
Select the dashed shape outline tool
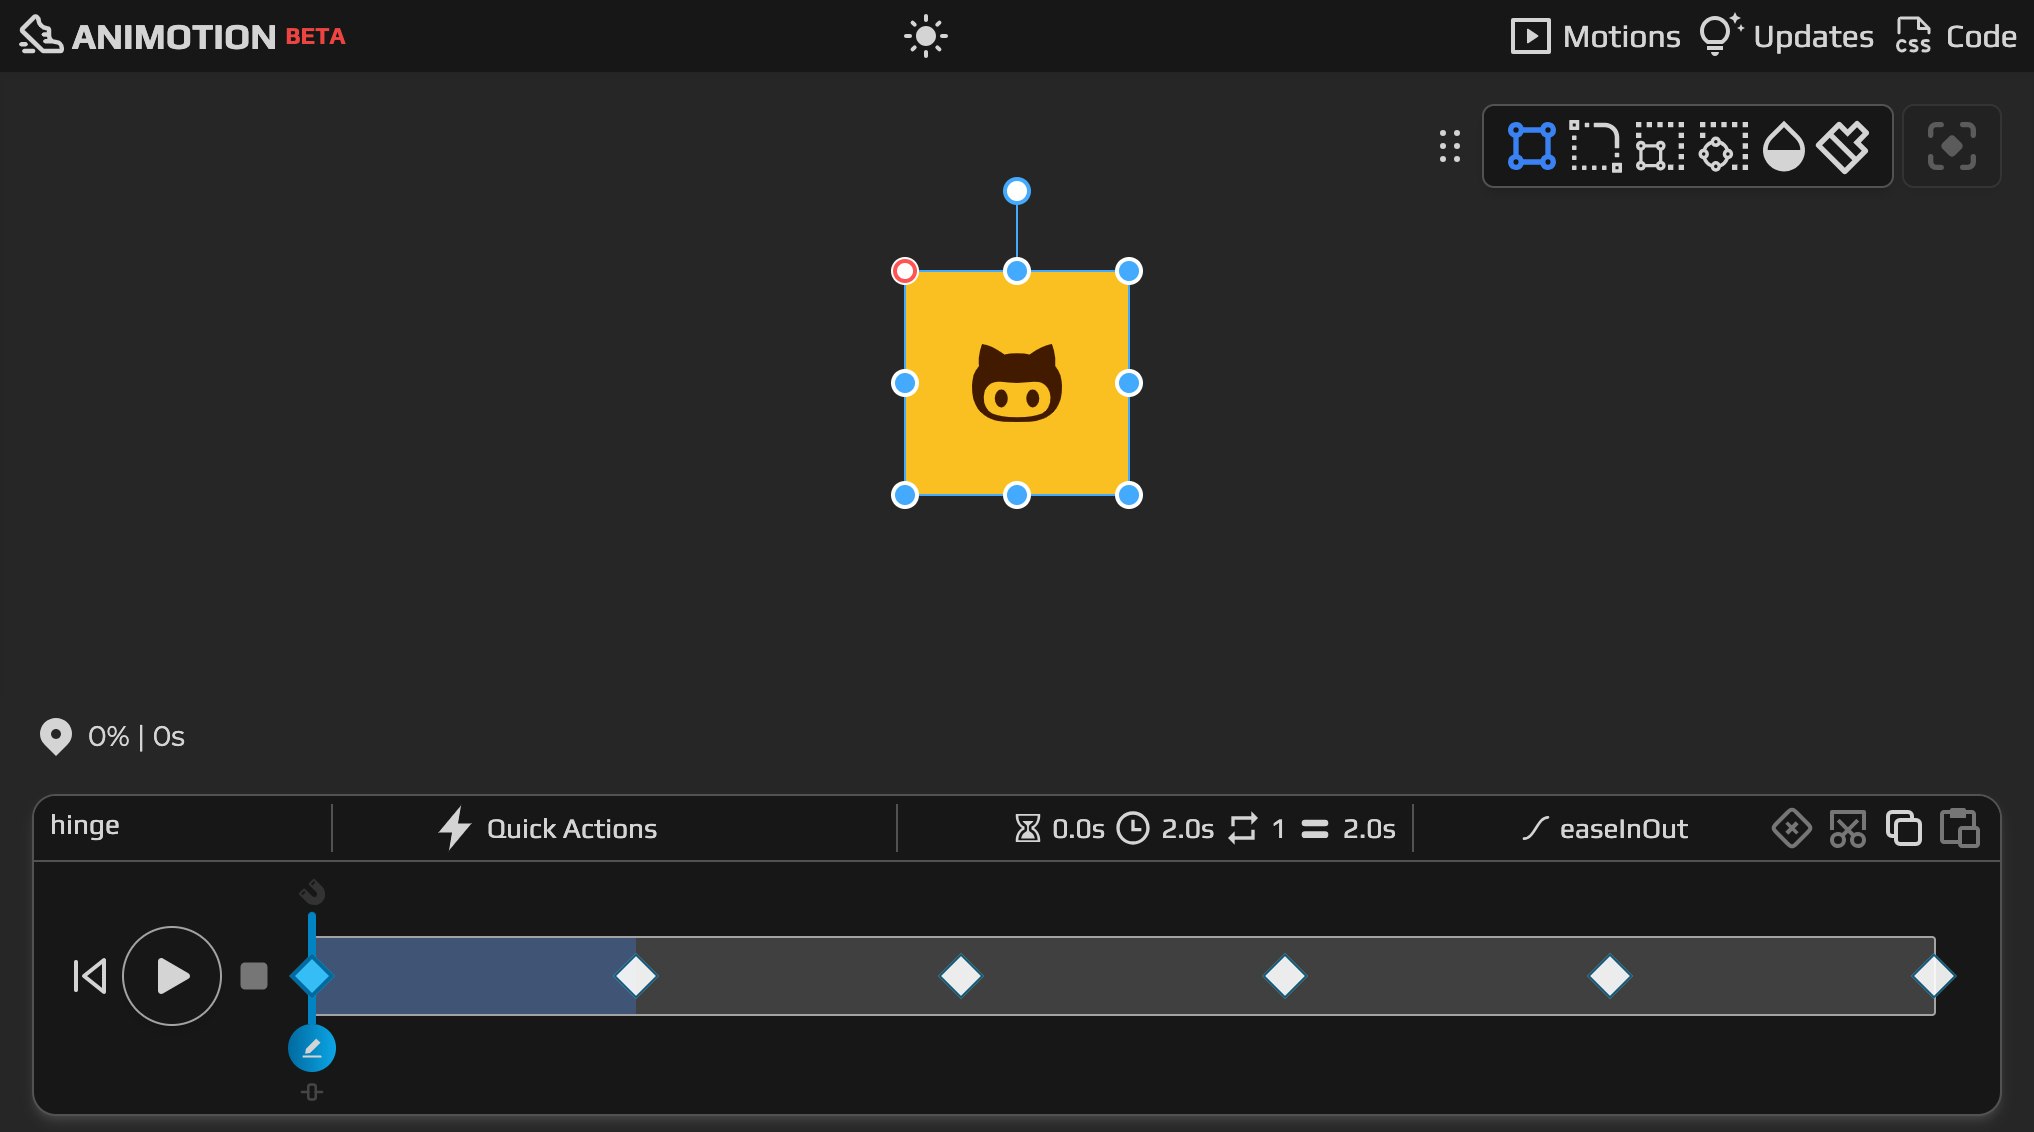pyautogui.click(x=1724, y=146)
